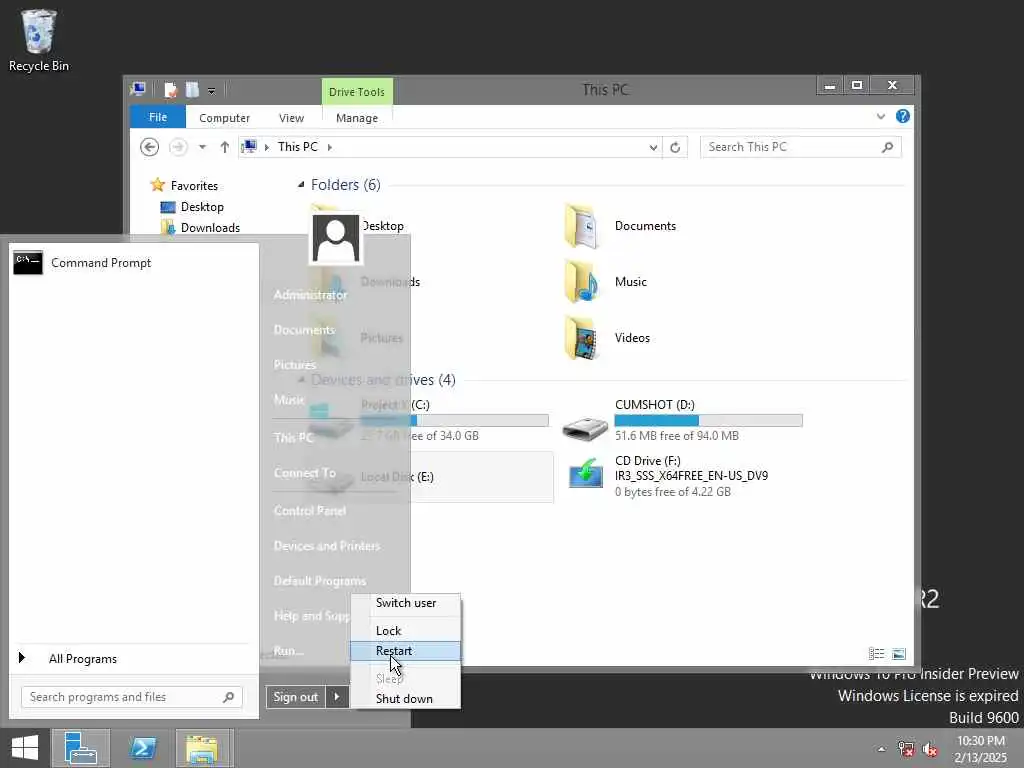Viewport: 1024px width, 768px height.
Task: Click the Start button on taskbar
Action: click(25, 748)
